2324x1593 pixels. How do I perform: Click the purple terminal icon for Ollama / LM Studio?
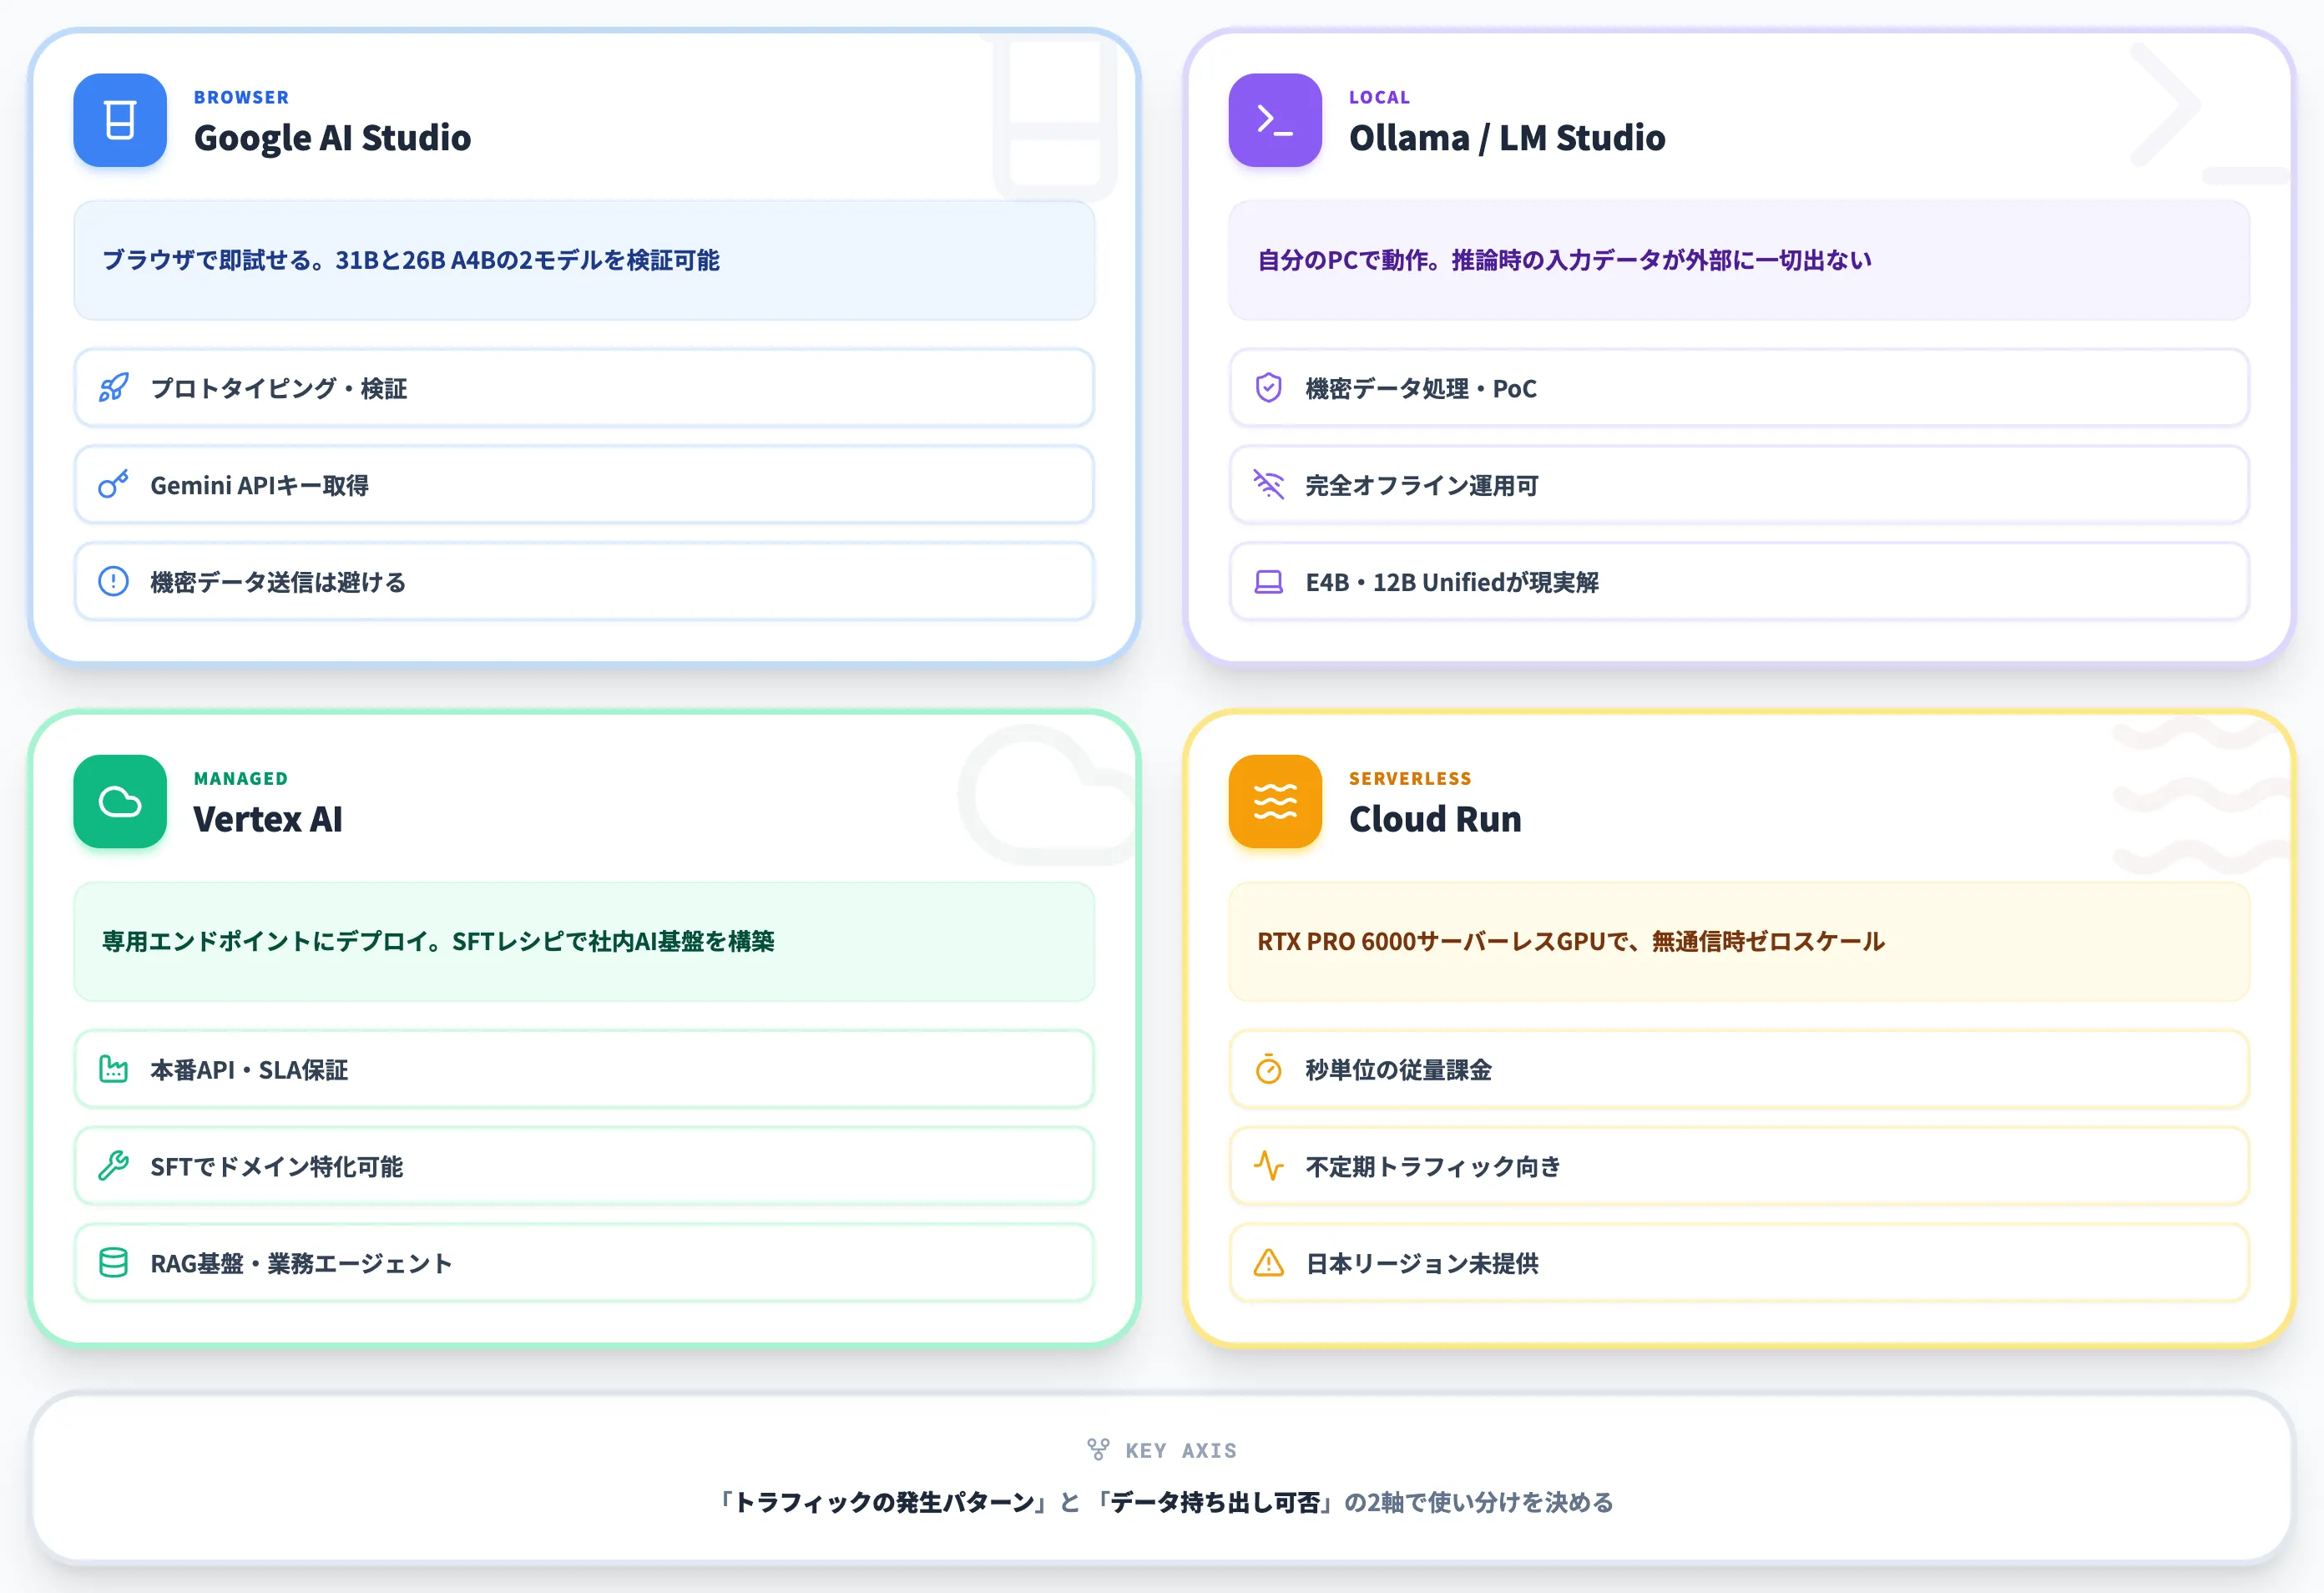click(1275, 120)
